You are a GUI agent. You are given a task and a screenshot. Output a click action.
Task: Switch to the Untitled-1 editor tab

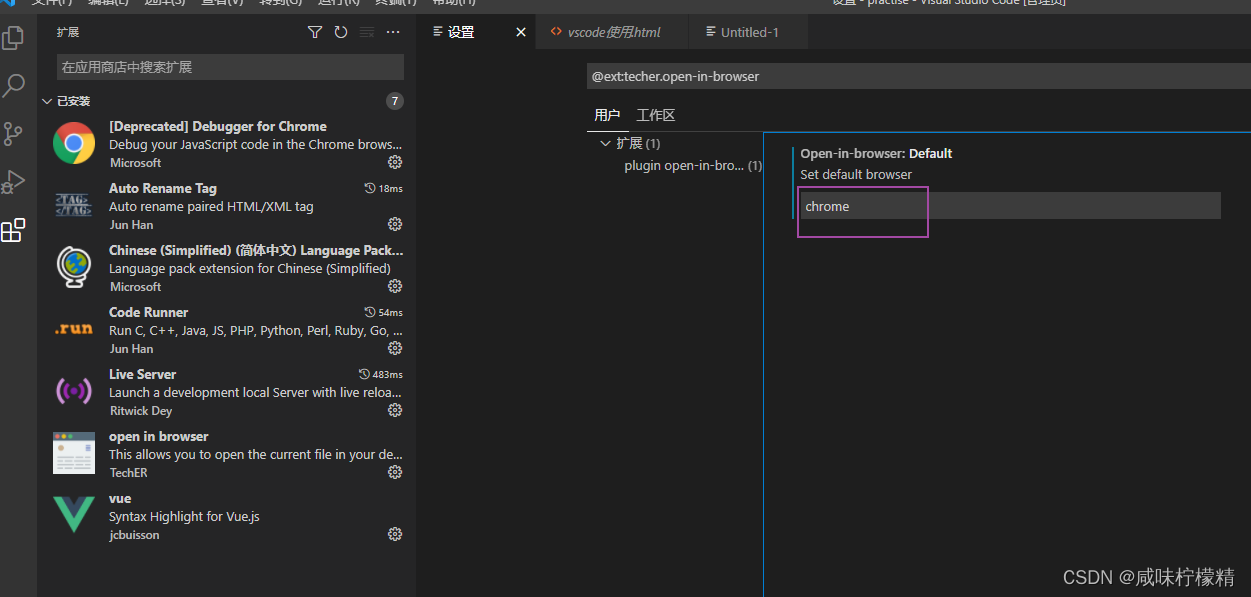749,32
